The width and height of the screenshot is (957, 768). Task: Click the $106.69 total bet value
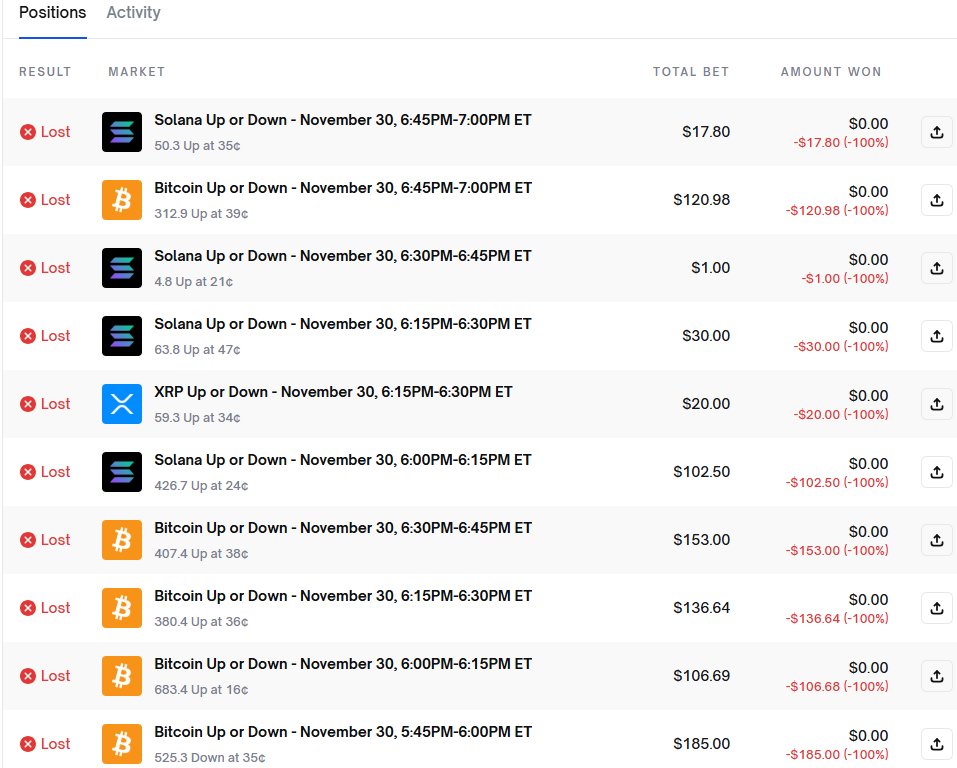701,676
